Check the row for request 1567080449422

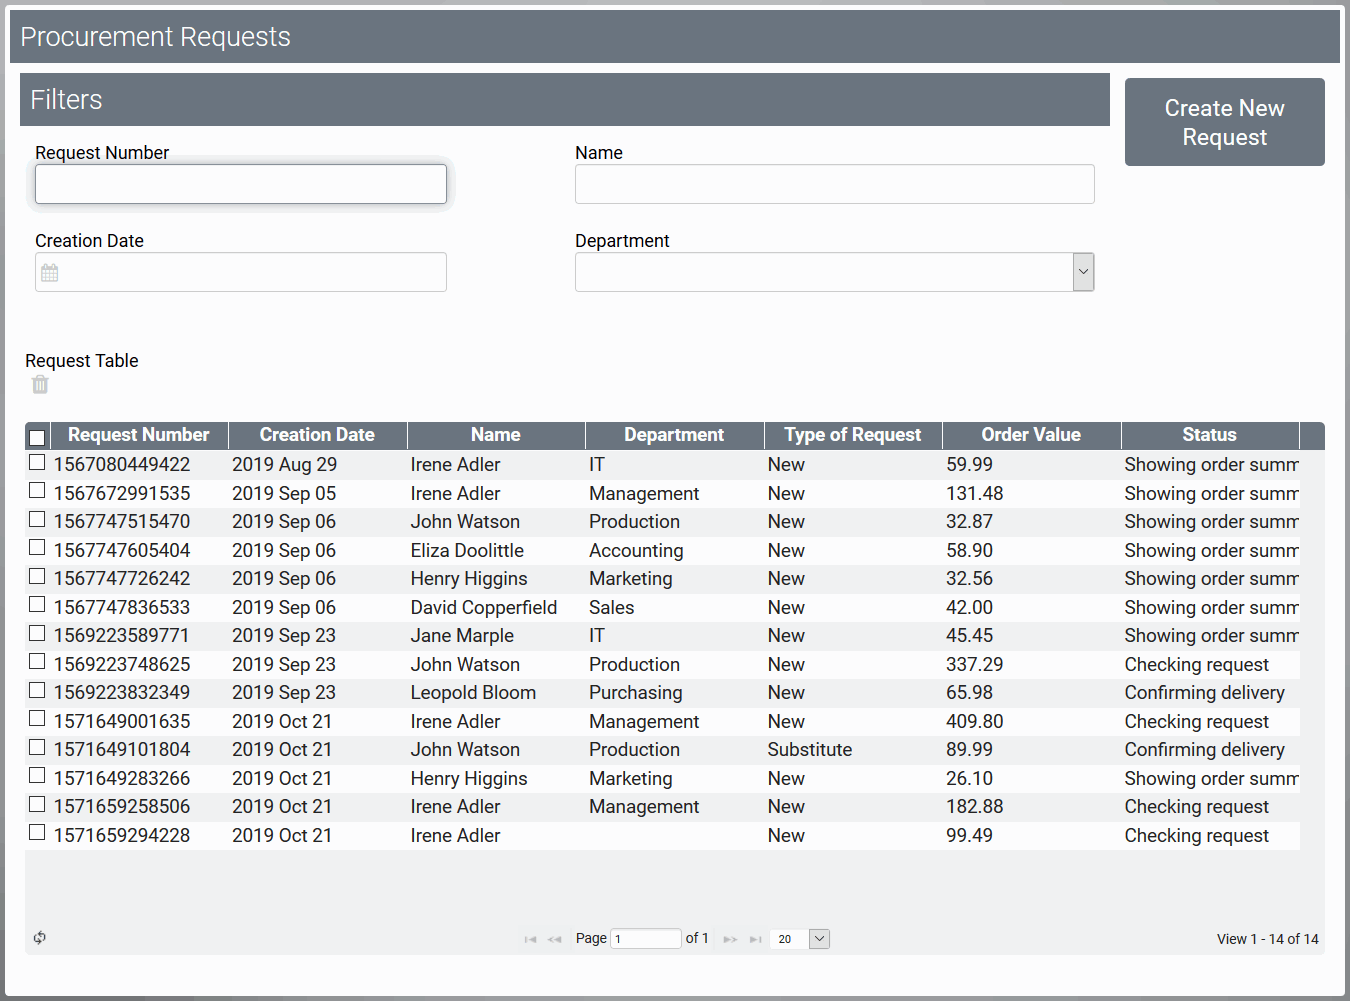[37, 463]
